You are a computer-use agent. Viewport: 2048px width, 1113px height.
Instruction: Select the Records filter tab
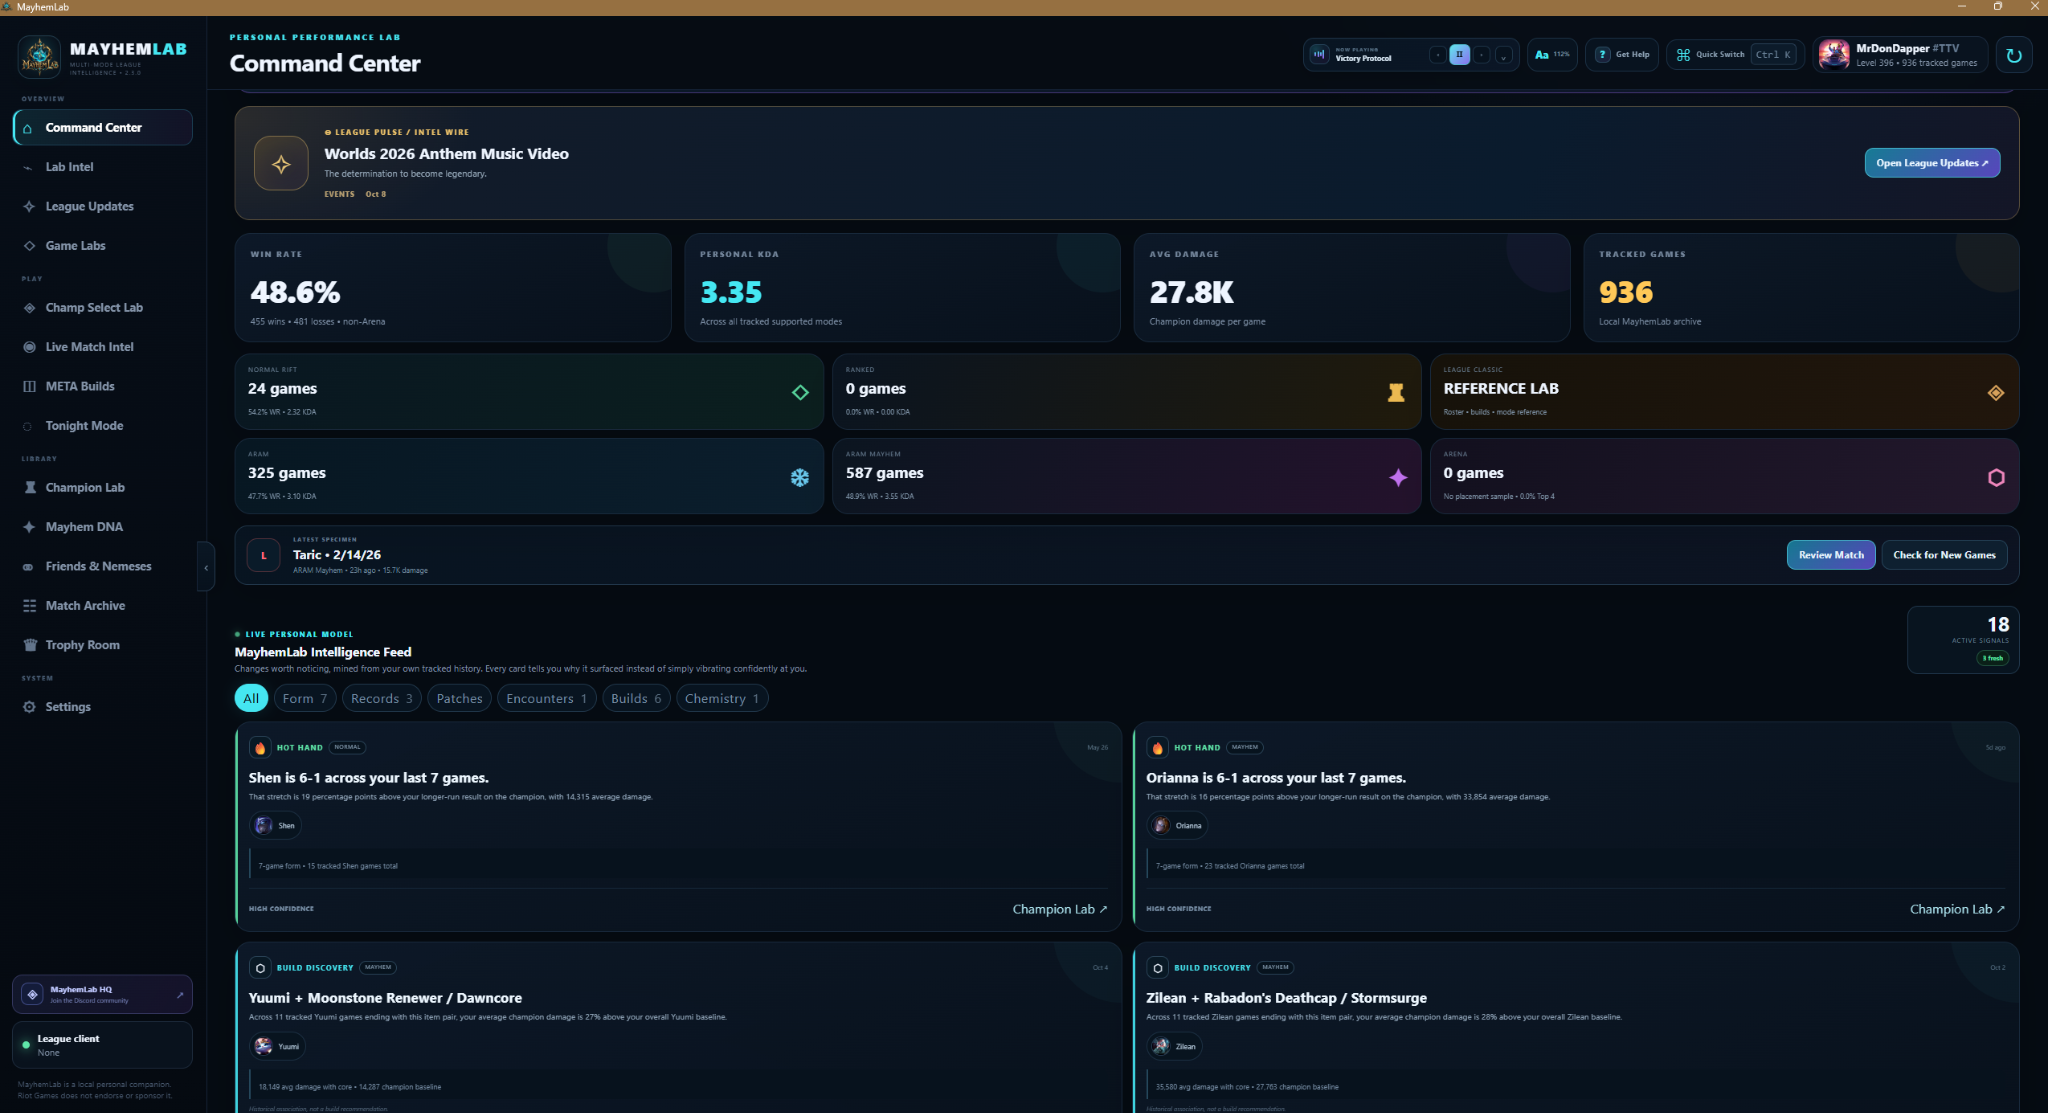(382, 698)
